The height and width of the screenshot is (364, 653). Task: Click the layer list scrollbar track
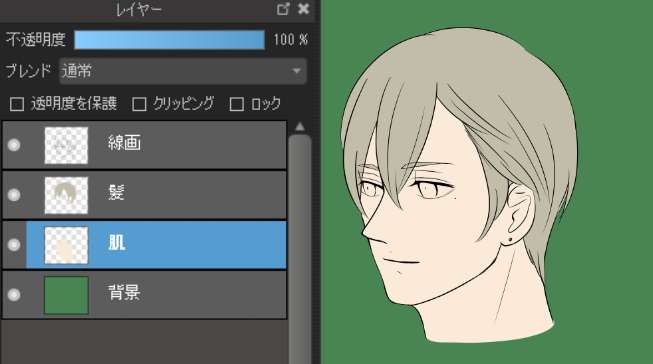[299, 250]
